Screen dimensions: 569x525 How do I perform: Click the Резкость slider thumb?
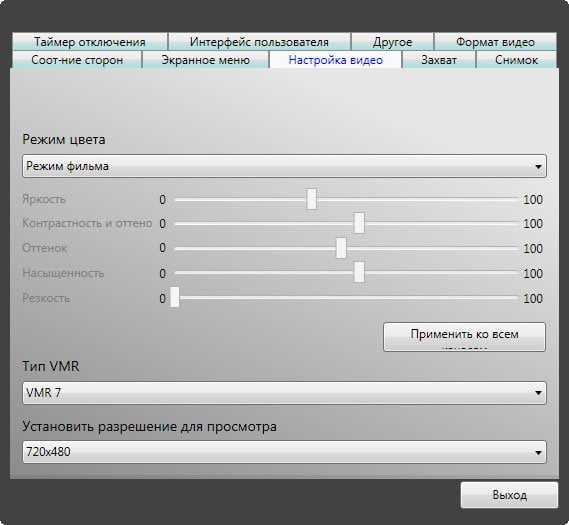coord(175,297)
